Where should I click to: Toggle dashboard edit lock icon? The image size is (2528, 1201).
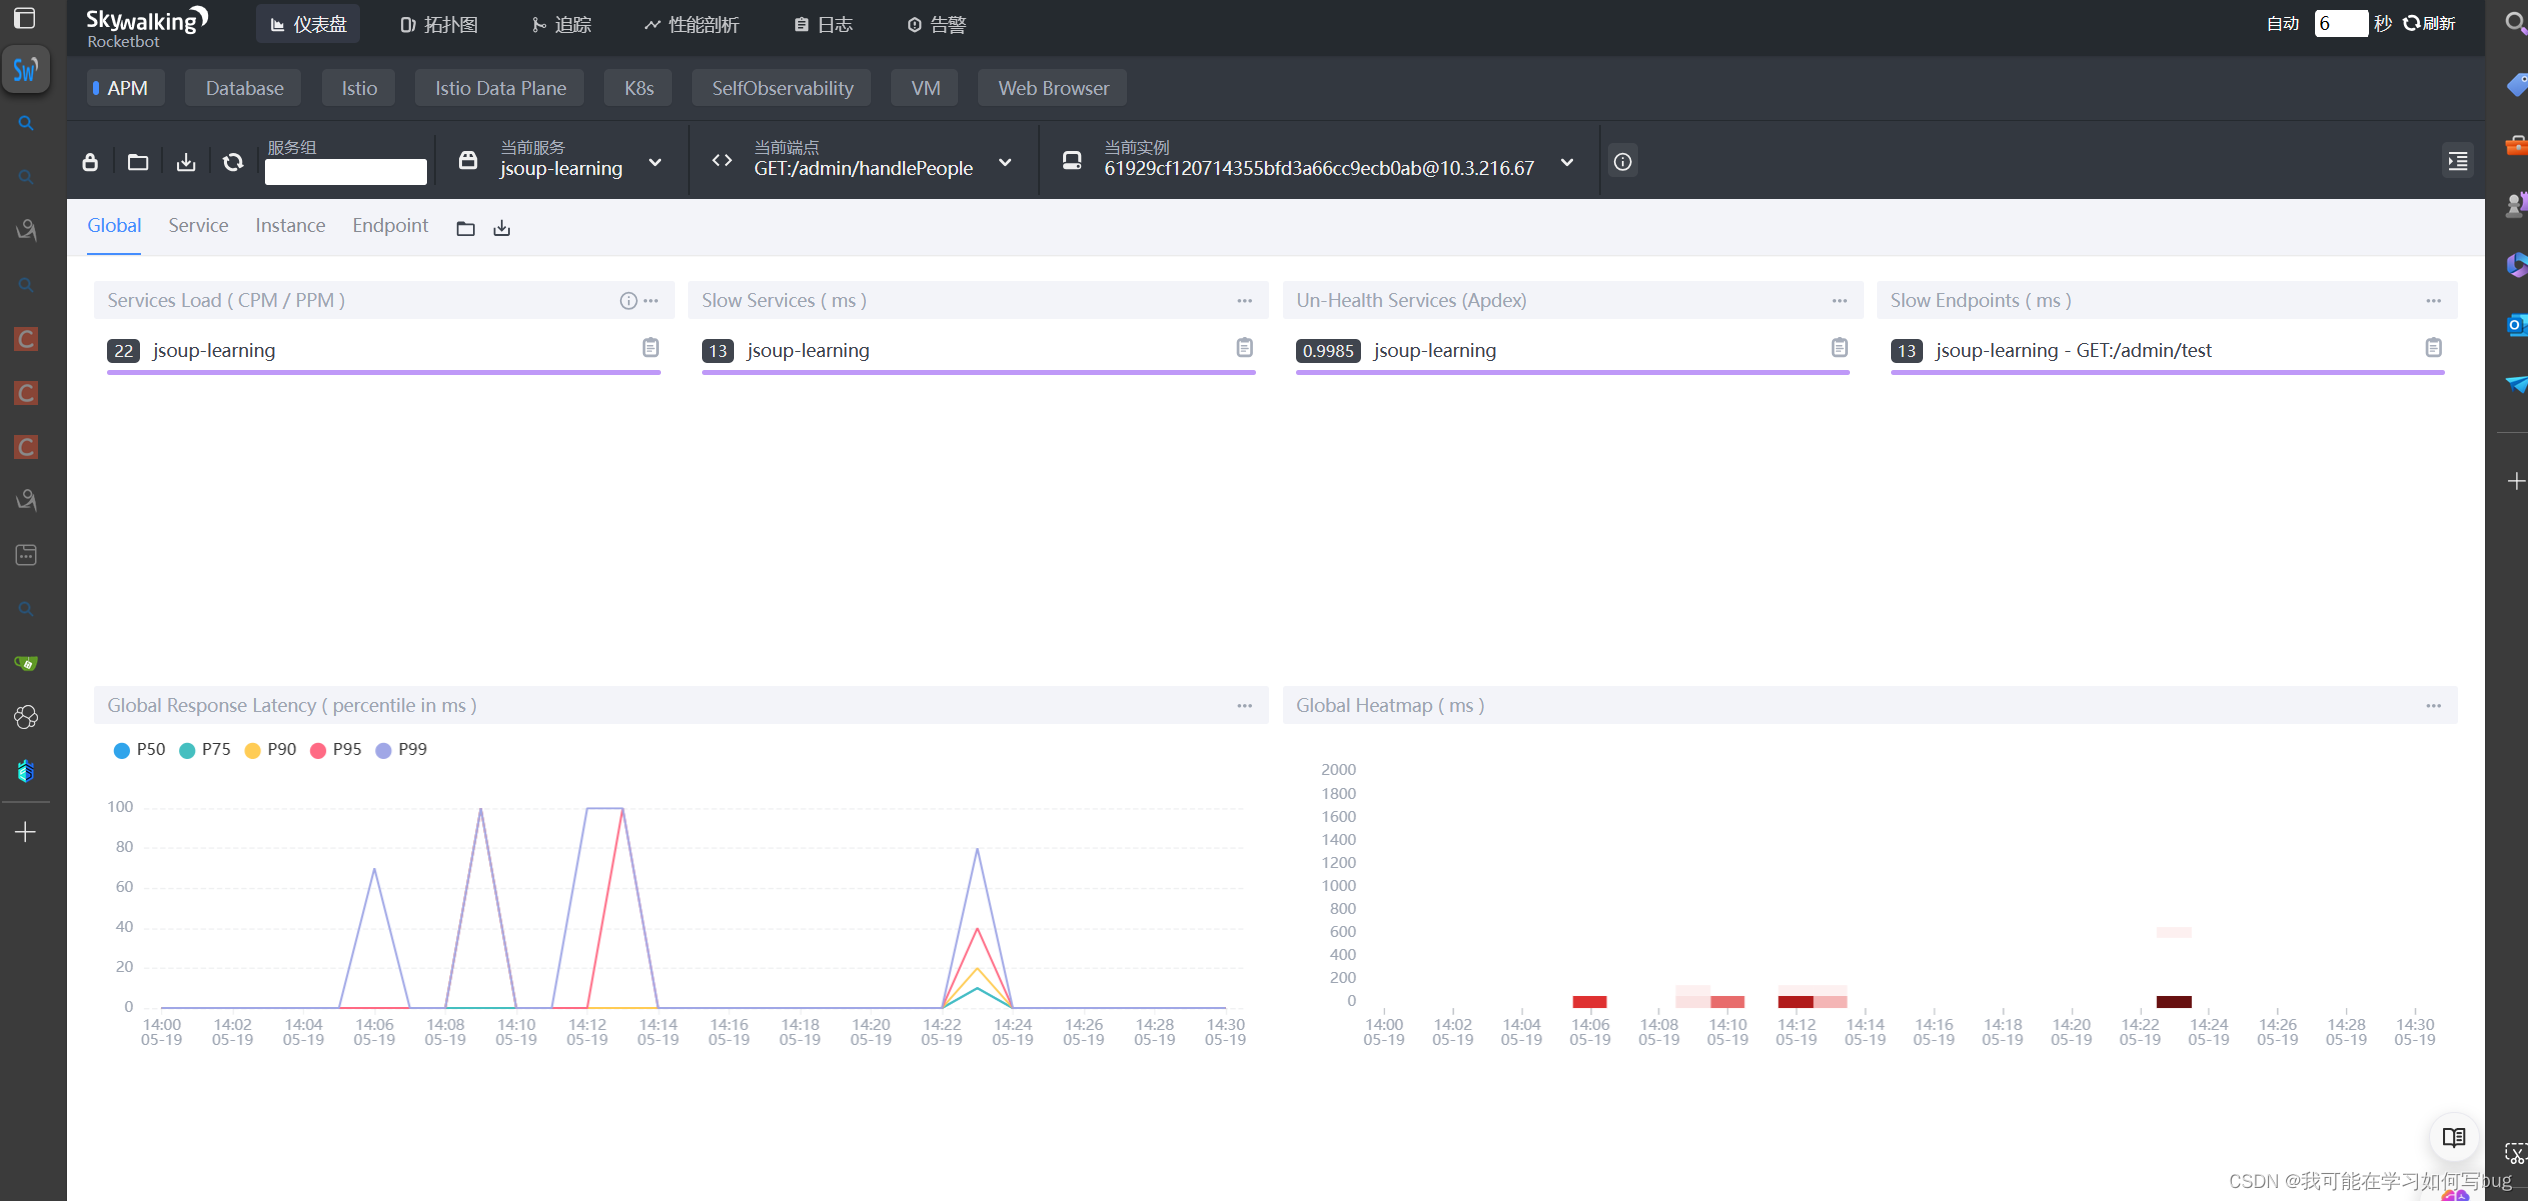click(x=90, y=161)
